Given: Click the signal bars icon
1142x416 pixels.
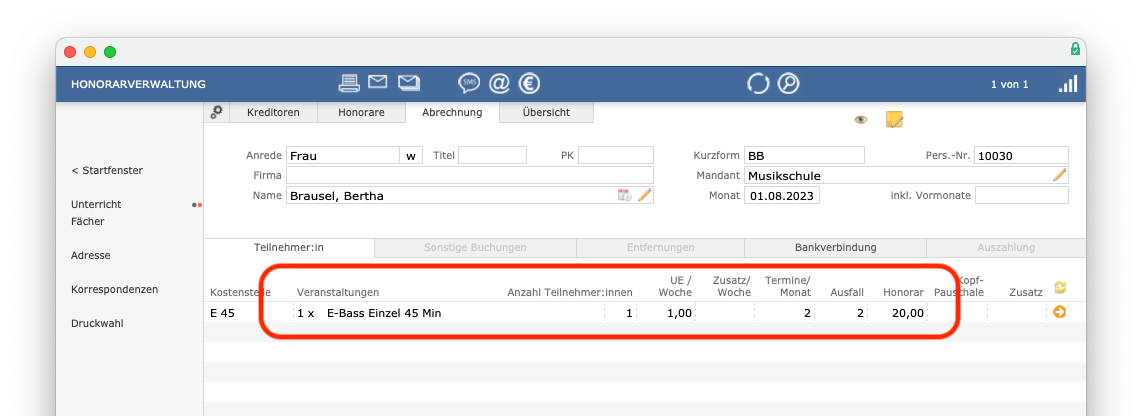Looking at the screenshot, I should tap(1068, 84).
